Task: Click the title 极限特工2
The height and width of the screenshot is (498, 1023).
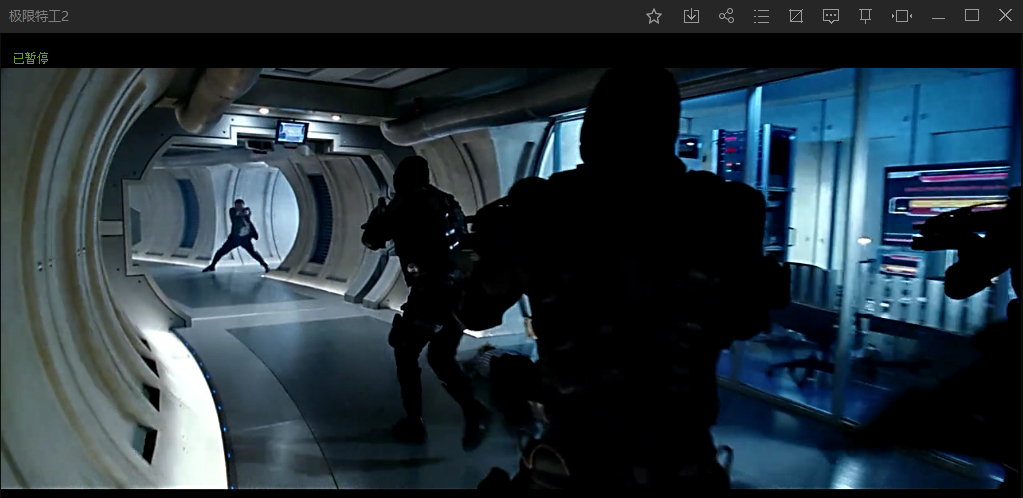Action: 39,16
